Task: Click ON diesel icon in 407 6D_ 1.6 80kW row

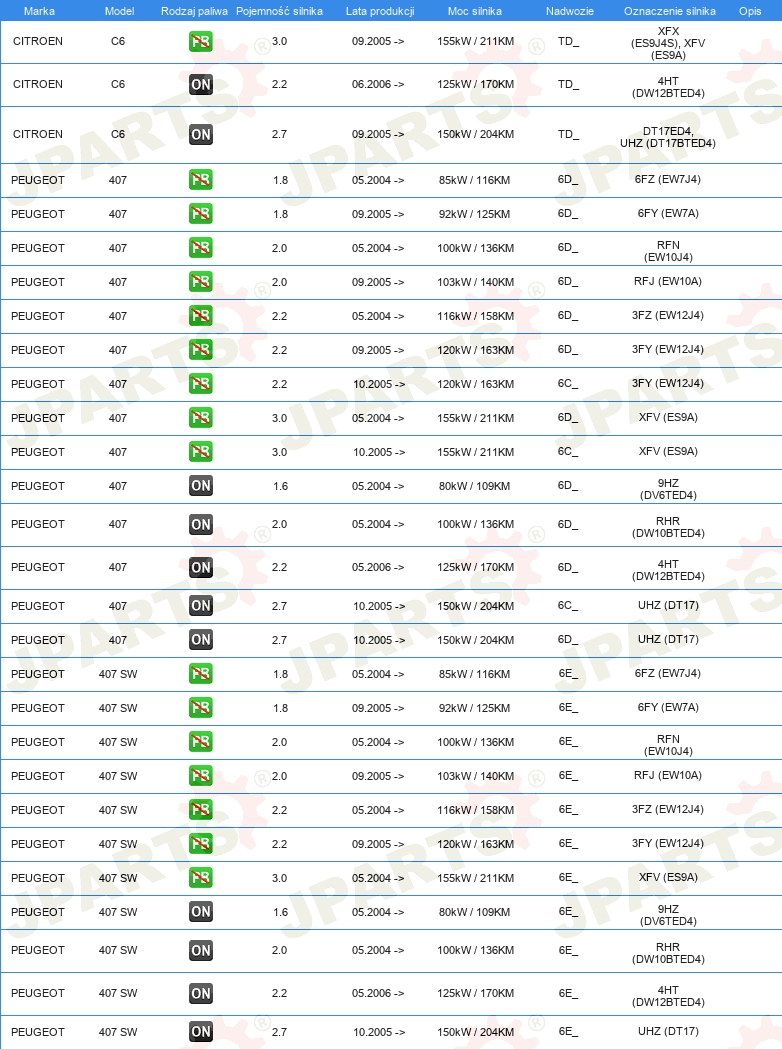Action: (x=201, y=486)
